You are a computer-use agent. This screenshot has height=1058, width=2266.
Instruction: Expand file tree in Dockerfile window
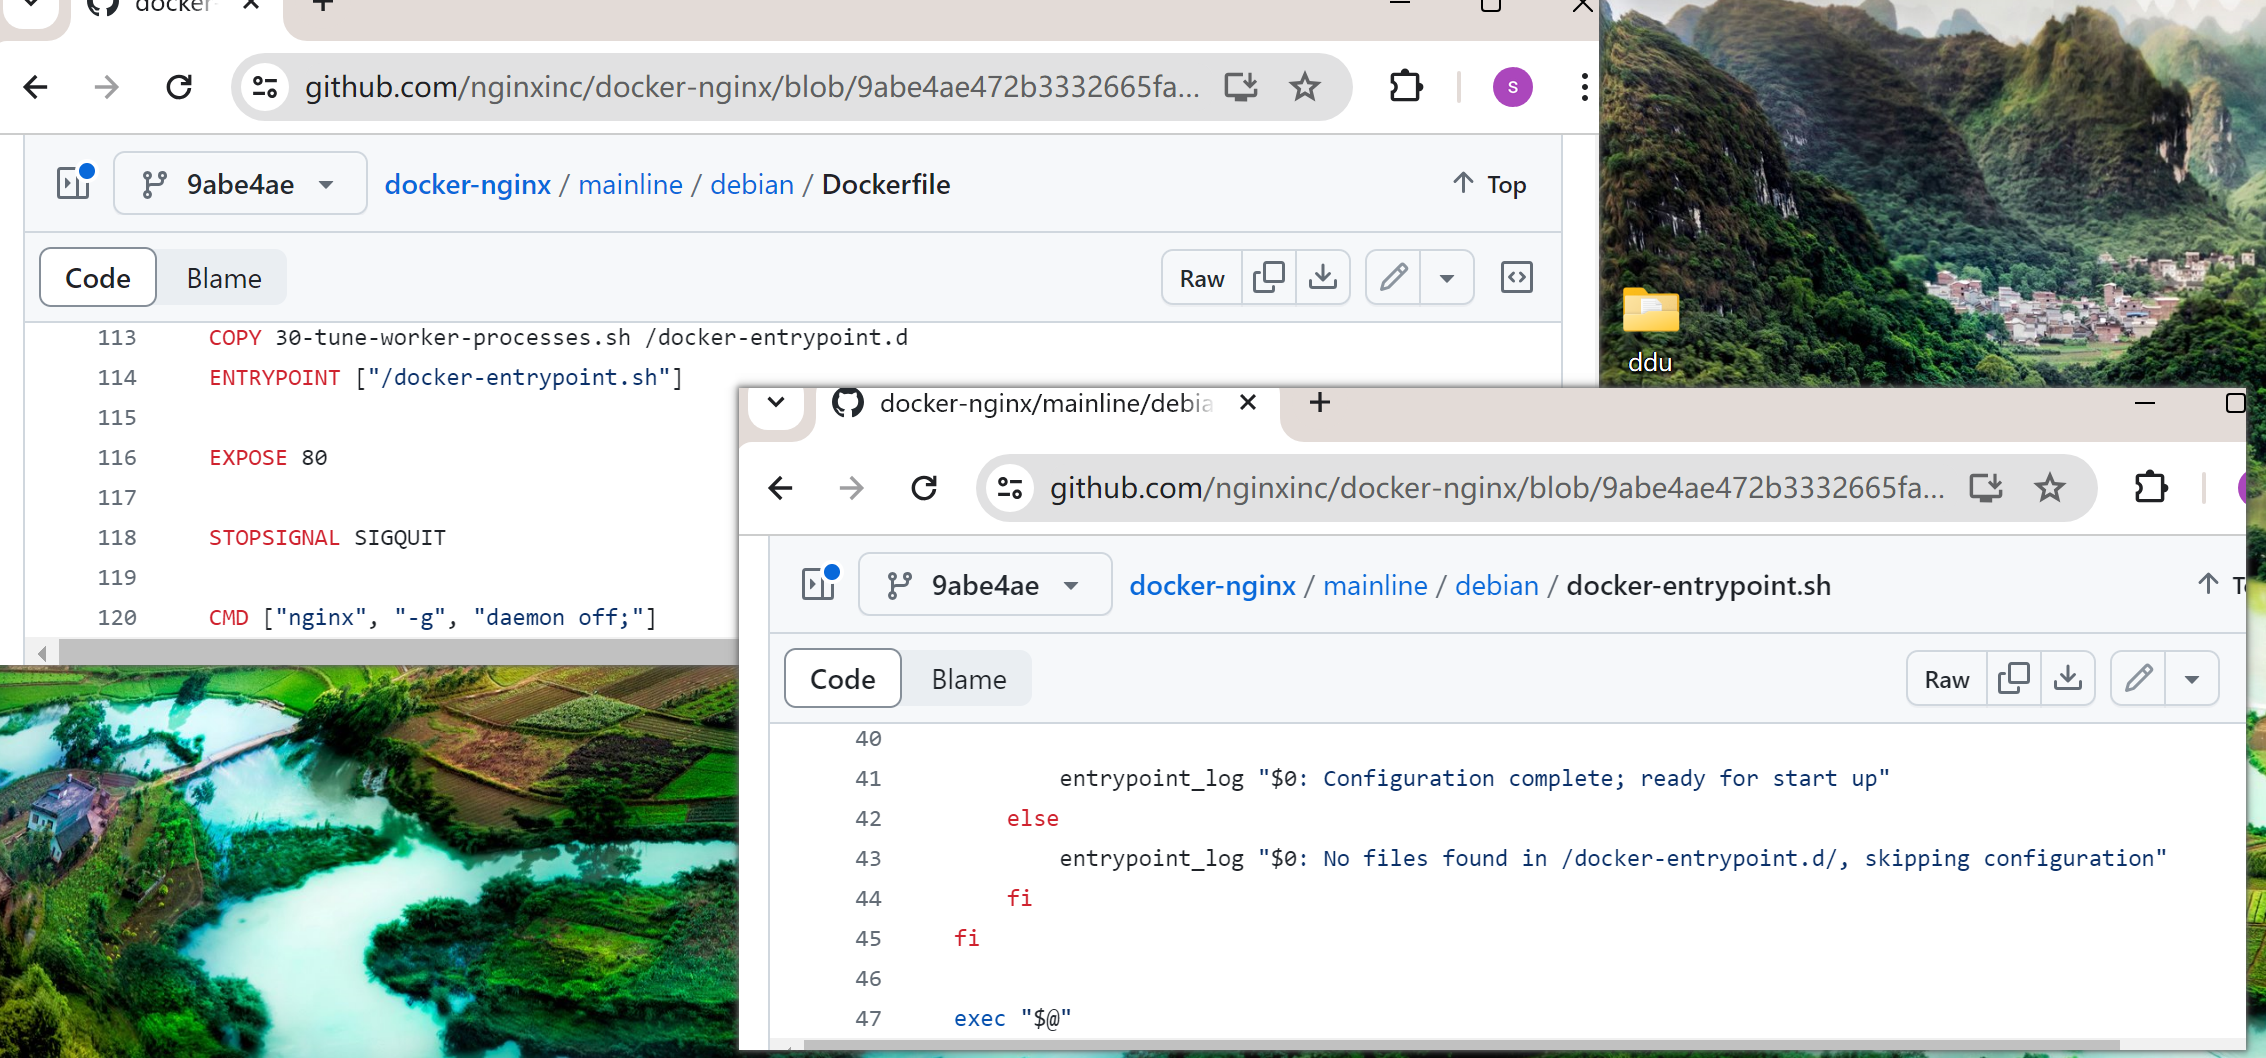(x=74, y=184)
